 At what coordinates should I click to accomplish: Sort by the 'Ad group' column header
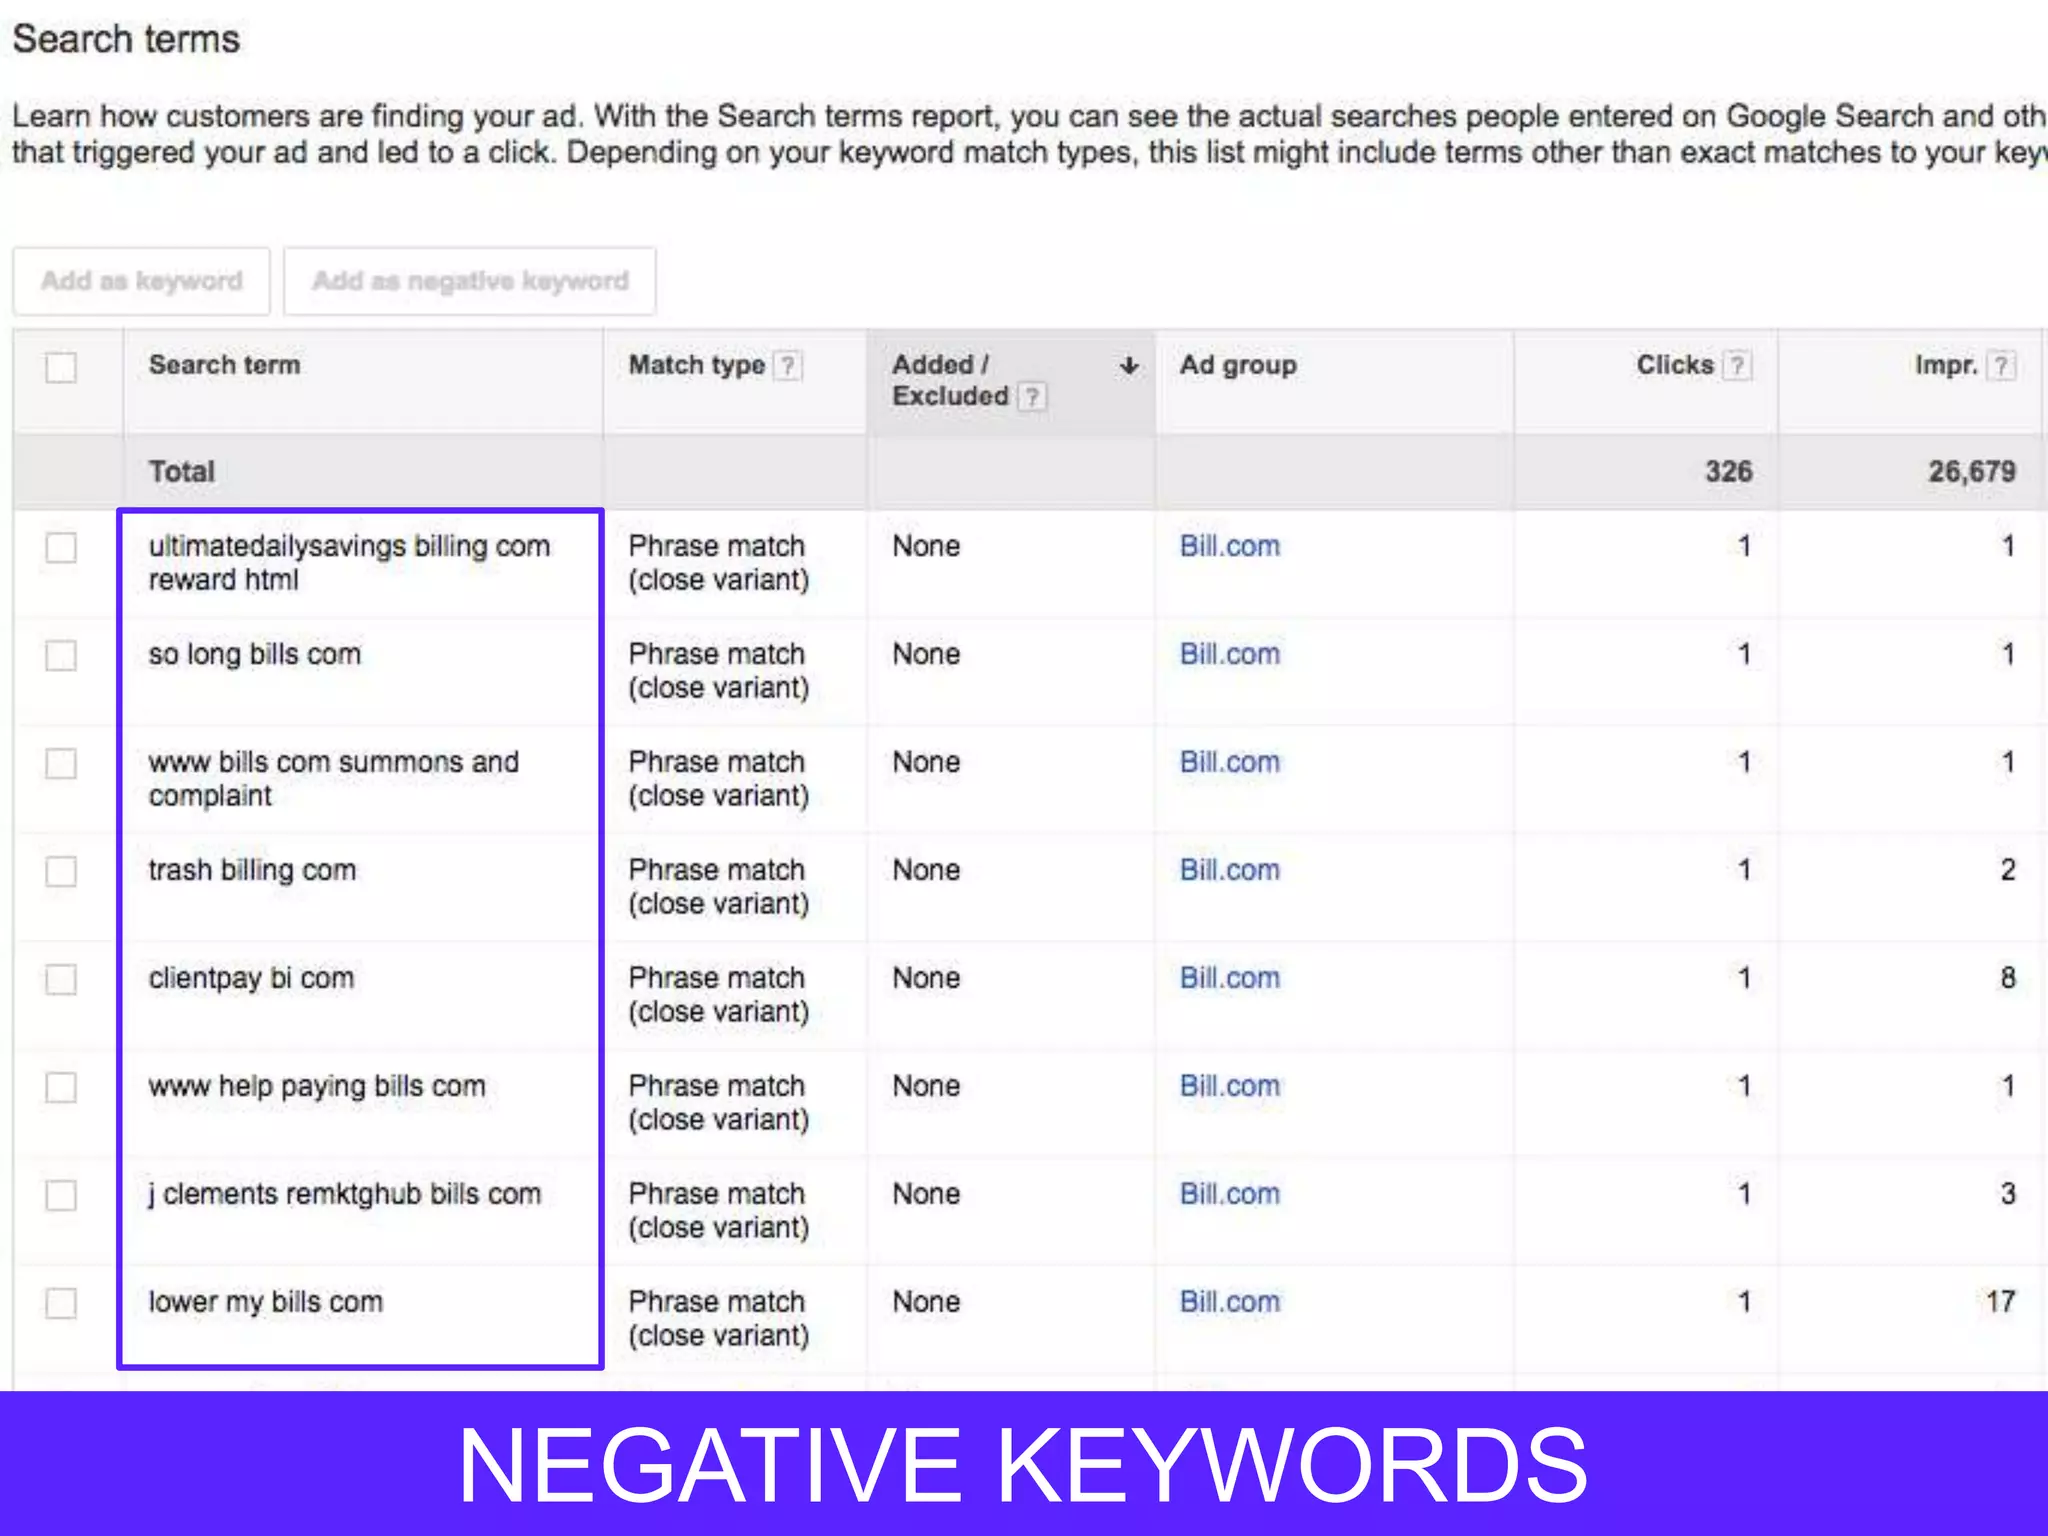(1238, 365)
